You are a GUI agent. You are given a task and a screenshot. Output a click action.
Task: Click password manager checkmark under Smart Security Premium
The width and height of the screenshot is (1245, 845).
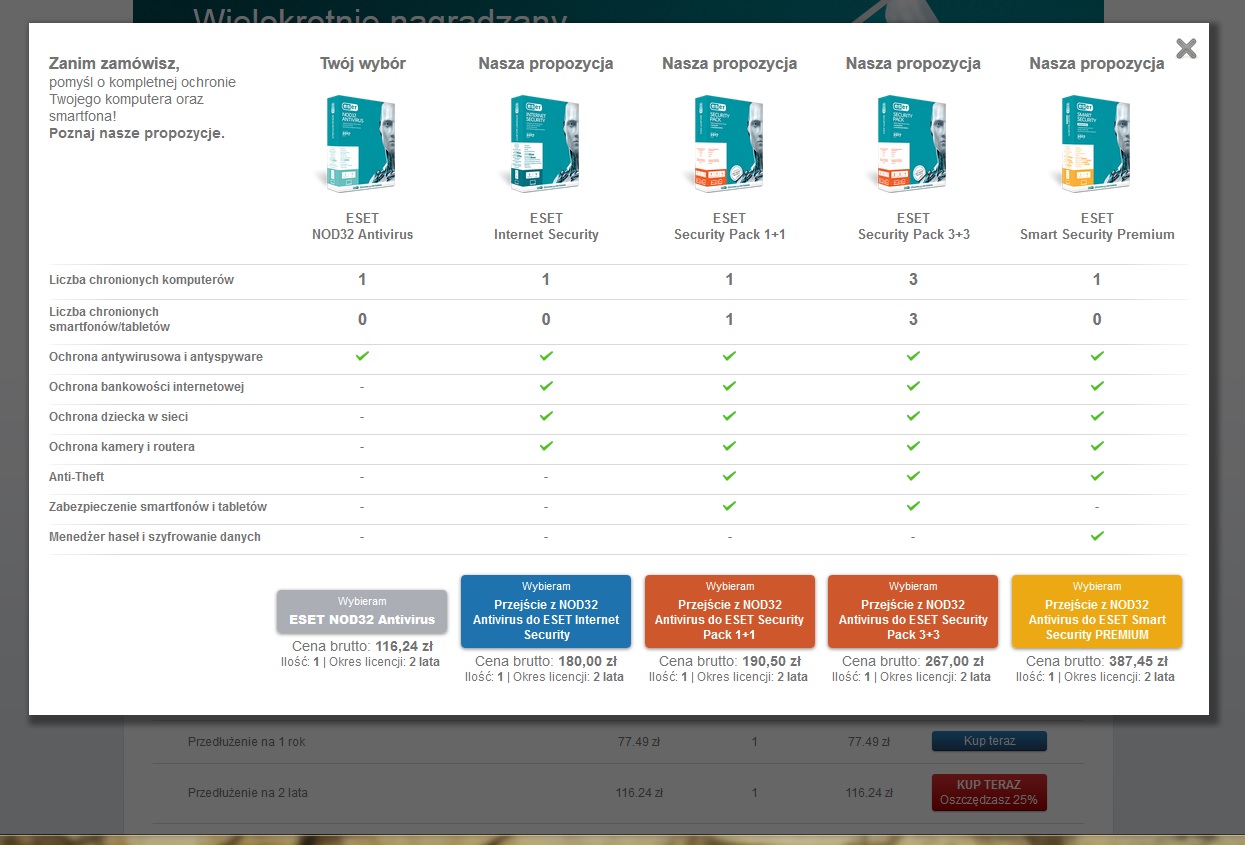pos(1097,536)
